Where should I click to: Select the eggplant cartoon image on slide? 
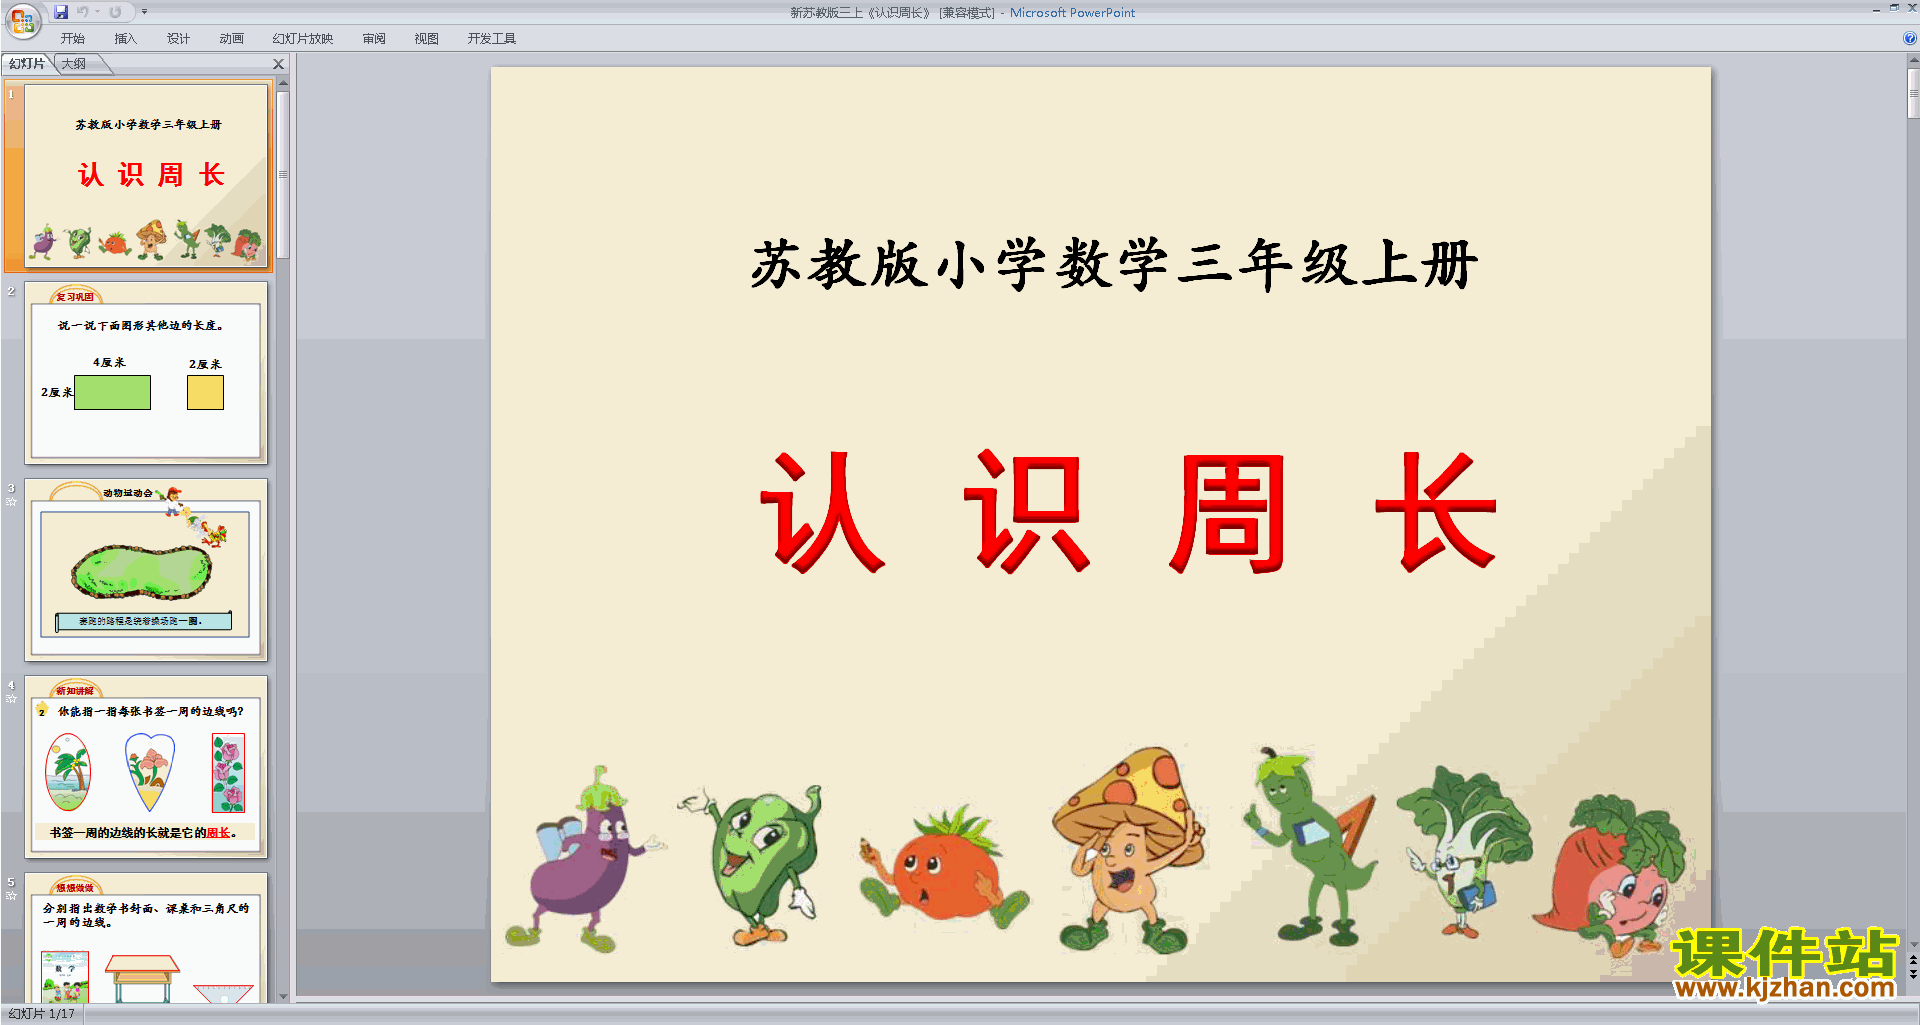585,860
